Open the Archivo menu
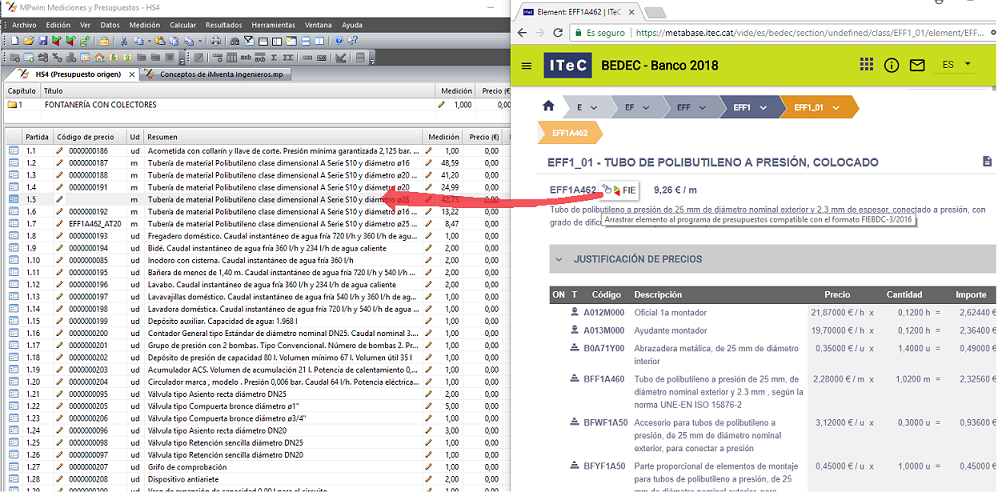Image resolution: width=998 pixels, height=496 pixels. 24,25
